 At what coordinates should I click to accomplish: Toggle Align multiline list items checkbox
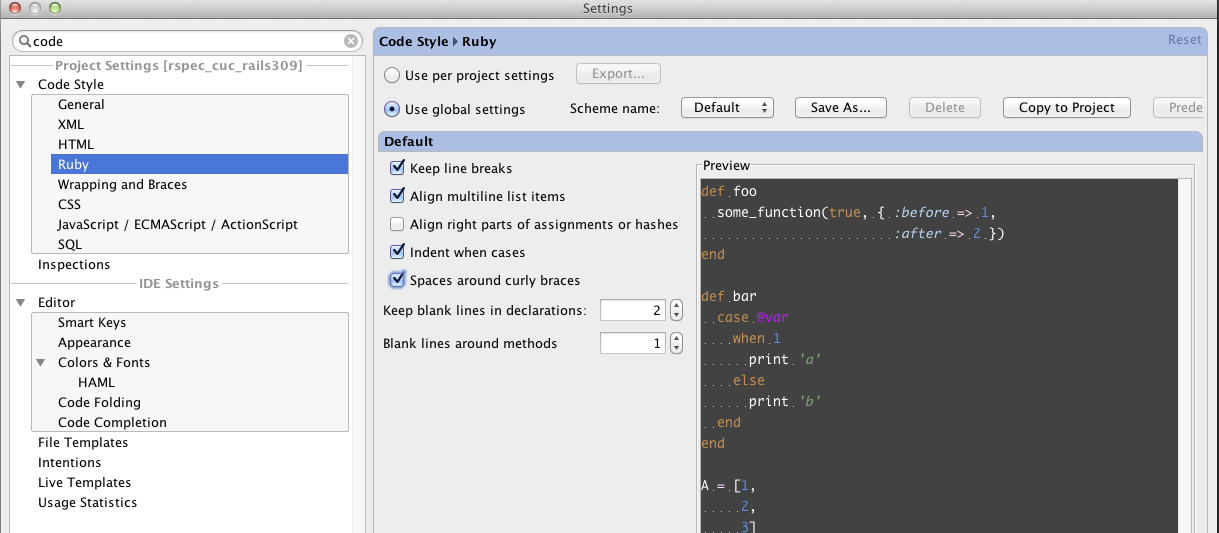click(398, 196)
